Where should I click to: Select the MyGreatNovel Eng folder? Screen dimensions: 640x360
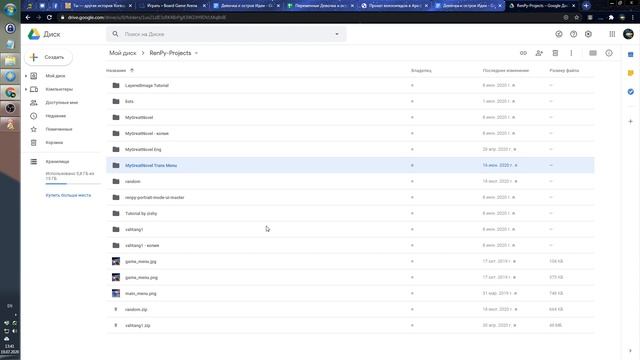350,149
